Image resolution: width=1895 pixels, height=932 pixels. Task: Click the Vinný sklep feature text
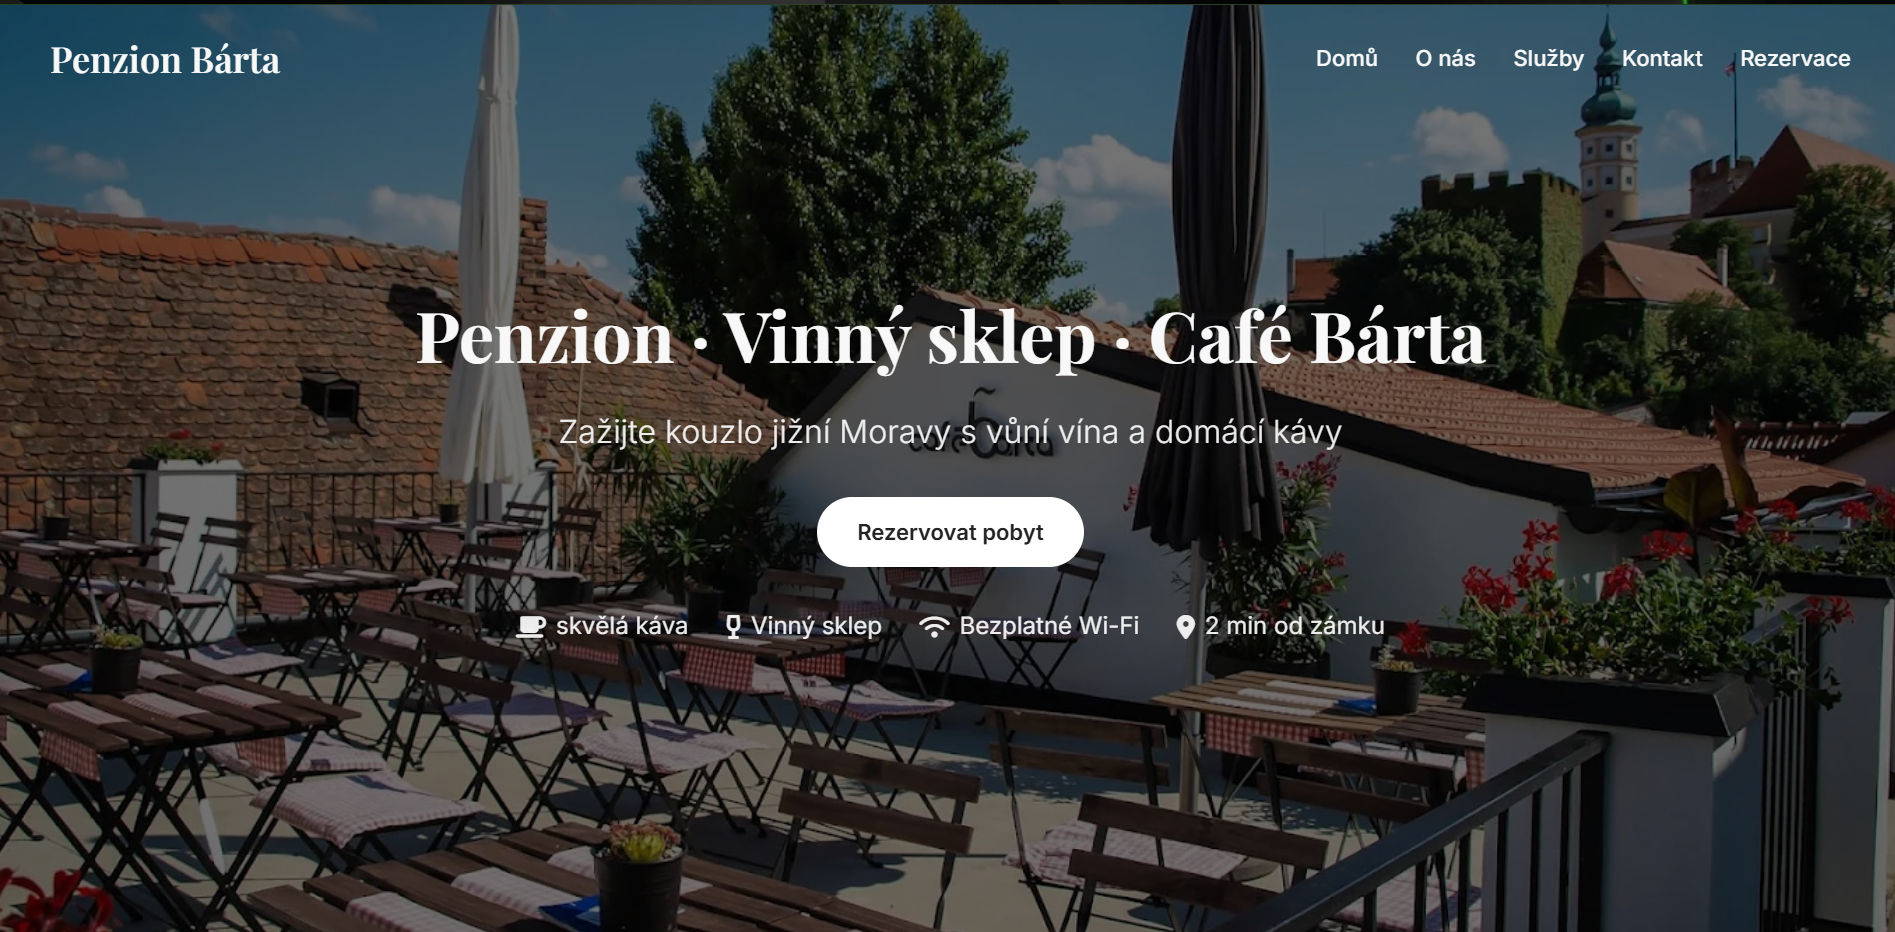point(816,626)
